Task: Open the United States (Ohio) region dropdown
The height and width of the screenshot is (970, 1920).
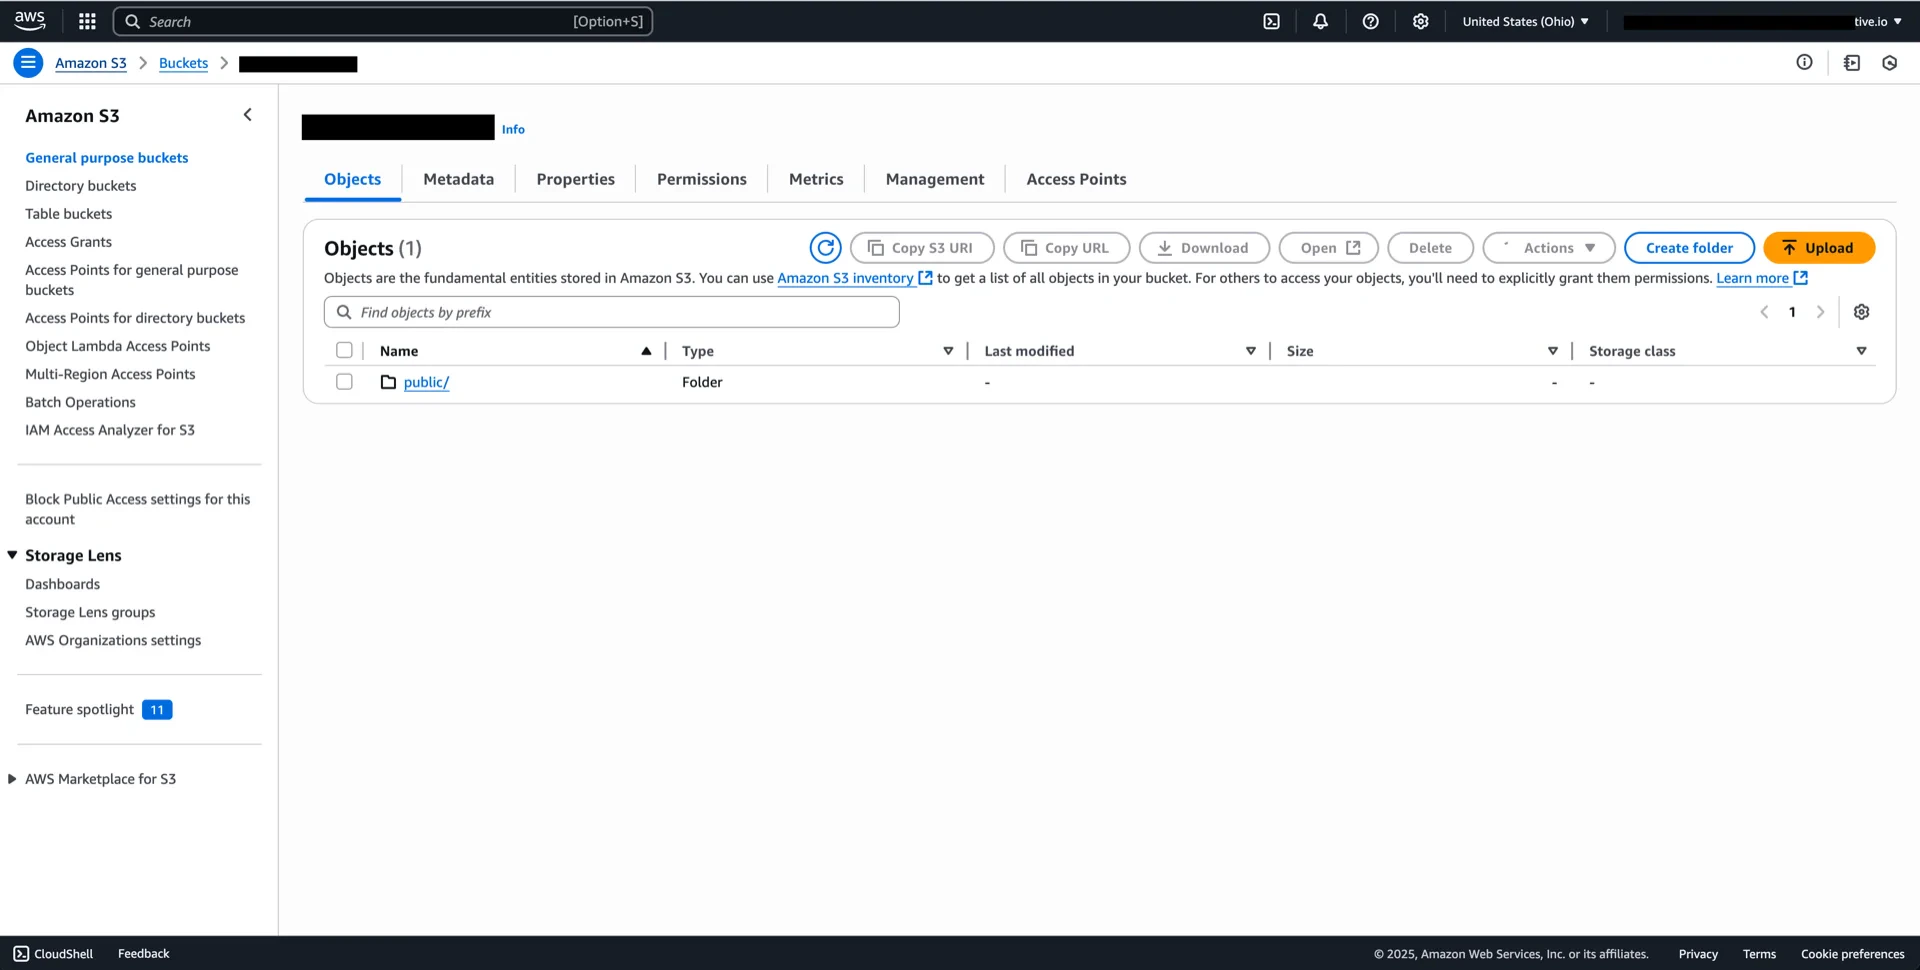Action: [x=1525, y=21]
